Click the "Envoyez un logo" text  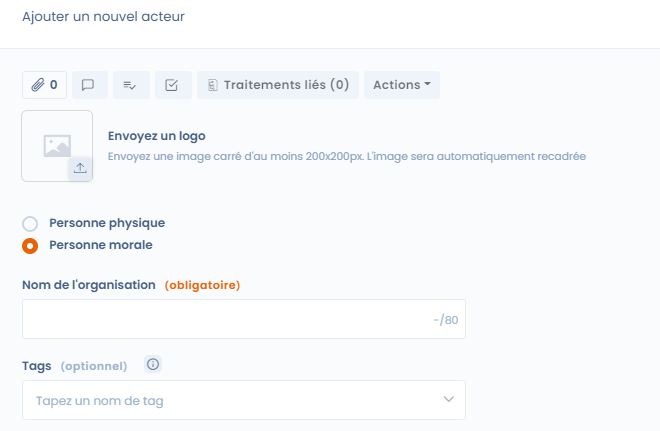click(156, 136)
